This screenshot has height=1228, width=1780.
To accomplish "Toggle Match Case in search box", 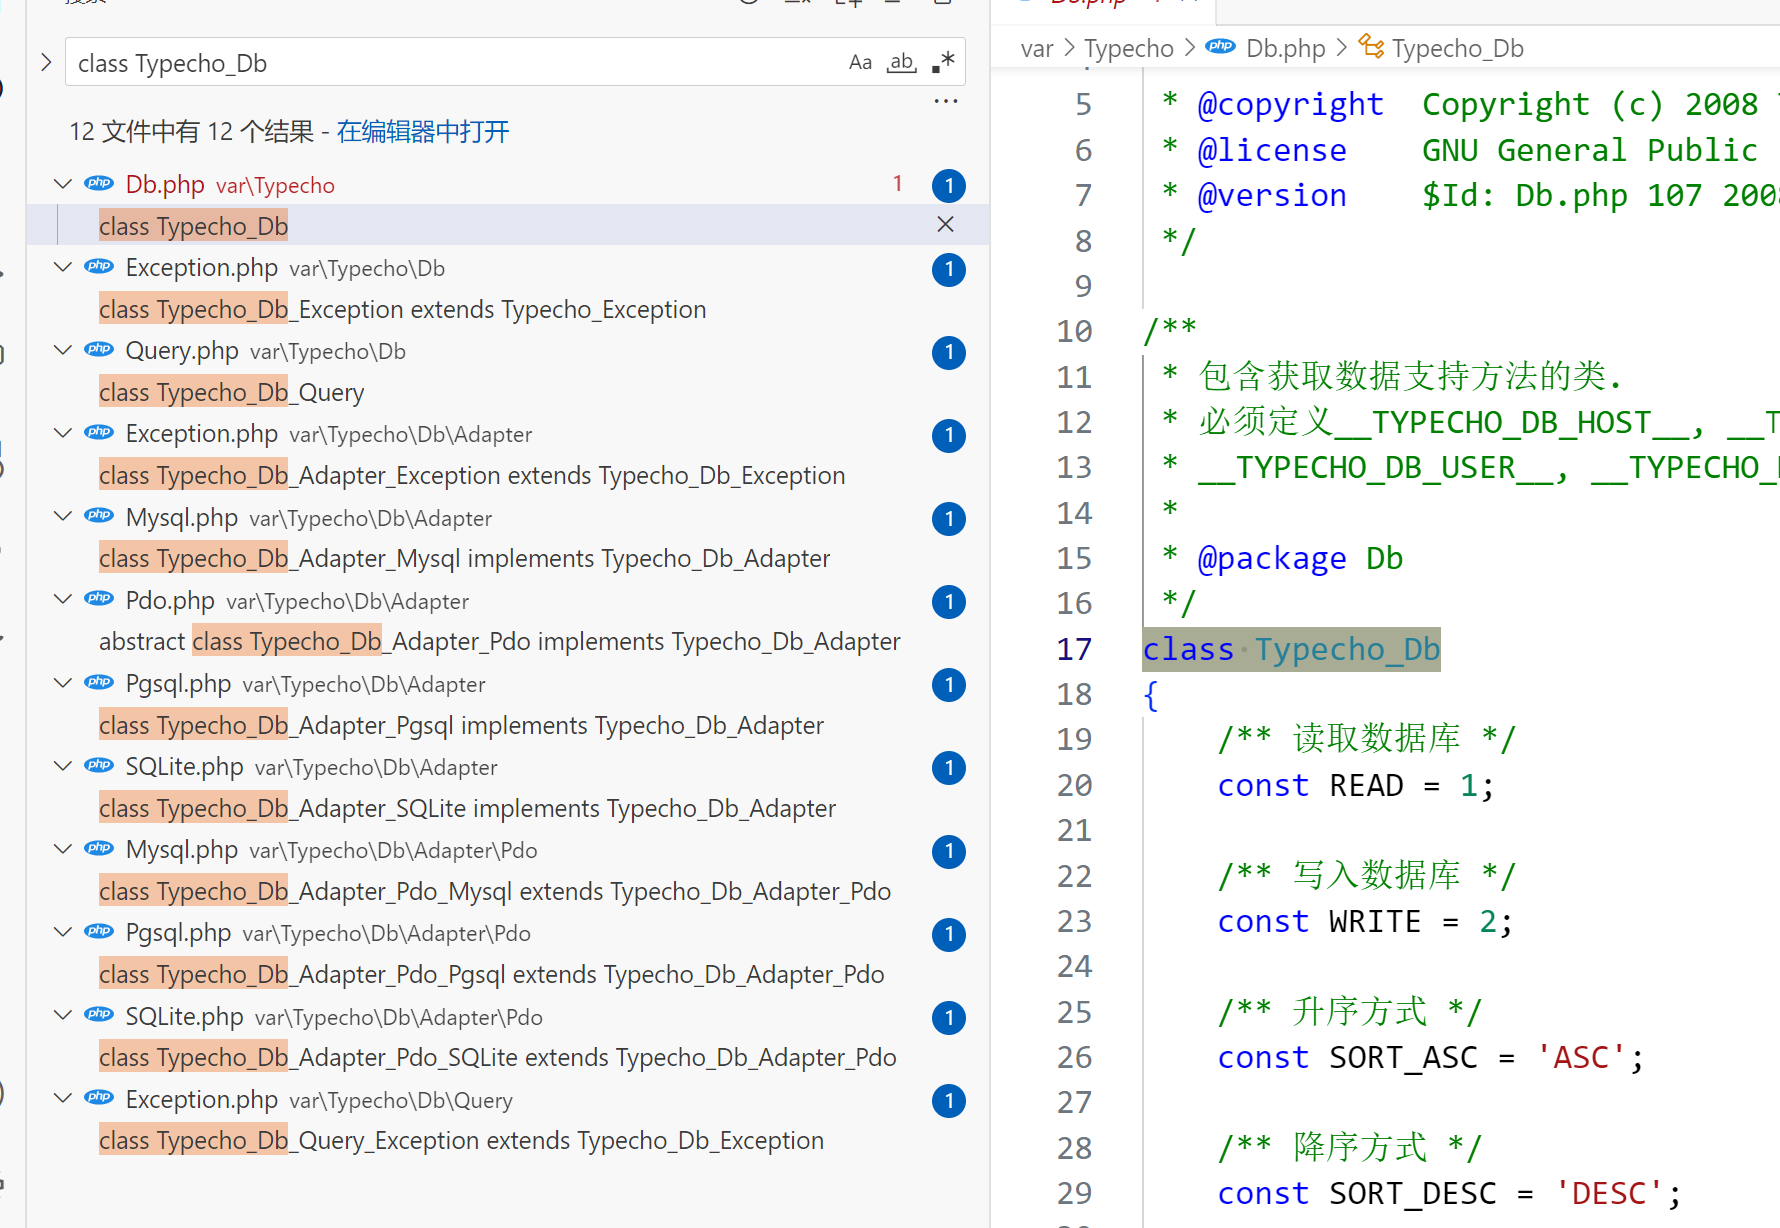I will point(860,63).
